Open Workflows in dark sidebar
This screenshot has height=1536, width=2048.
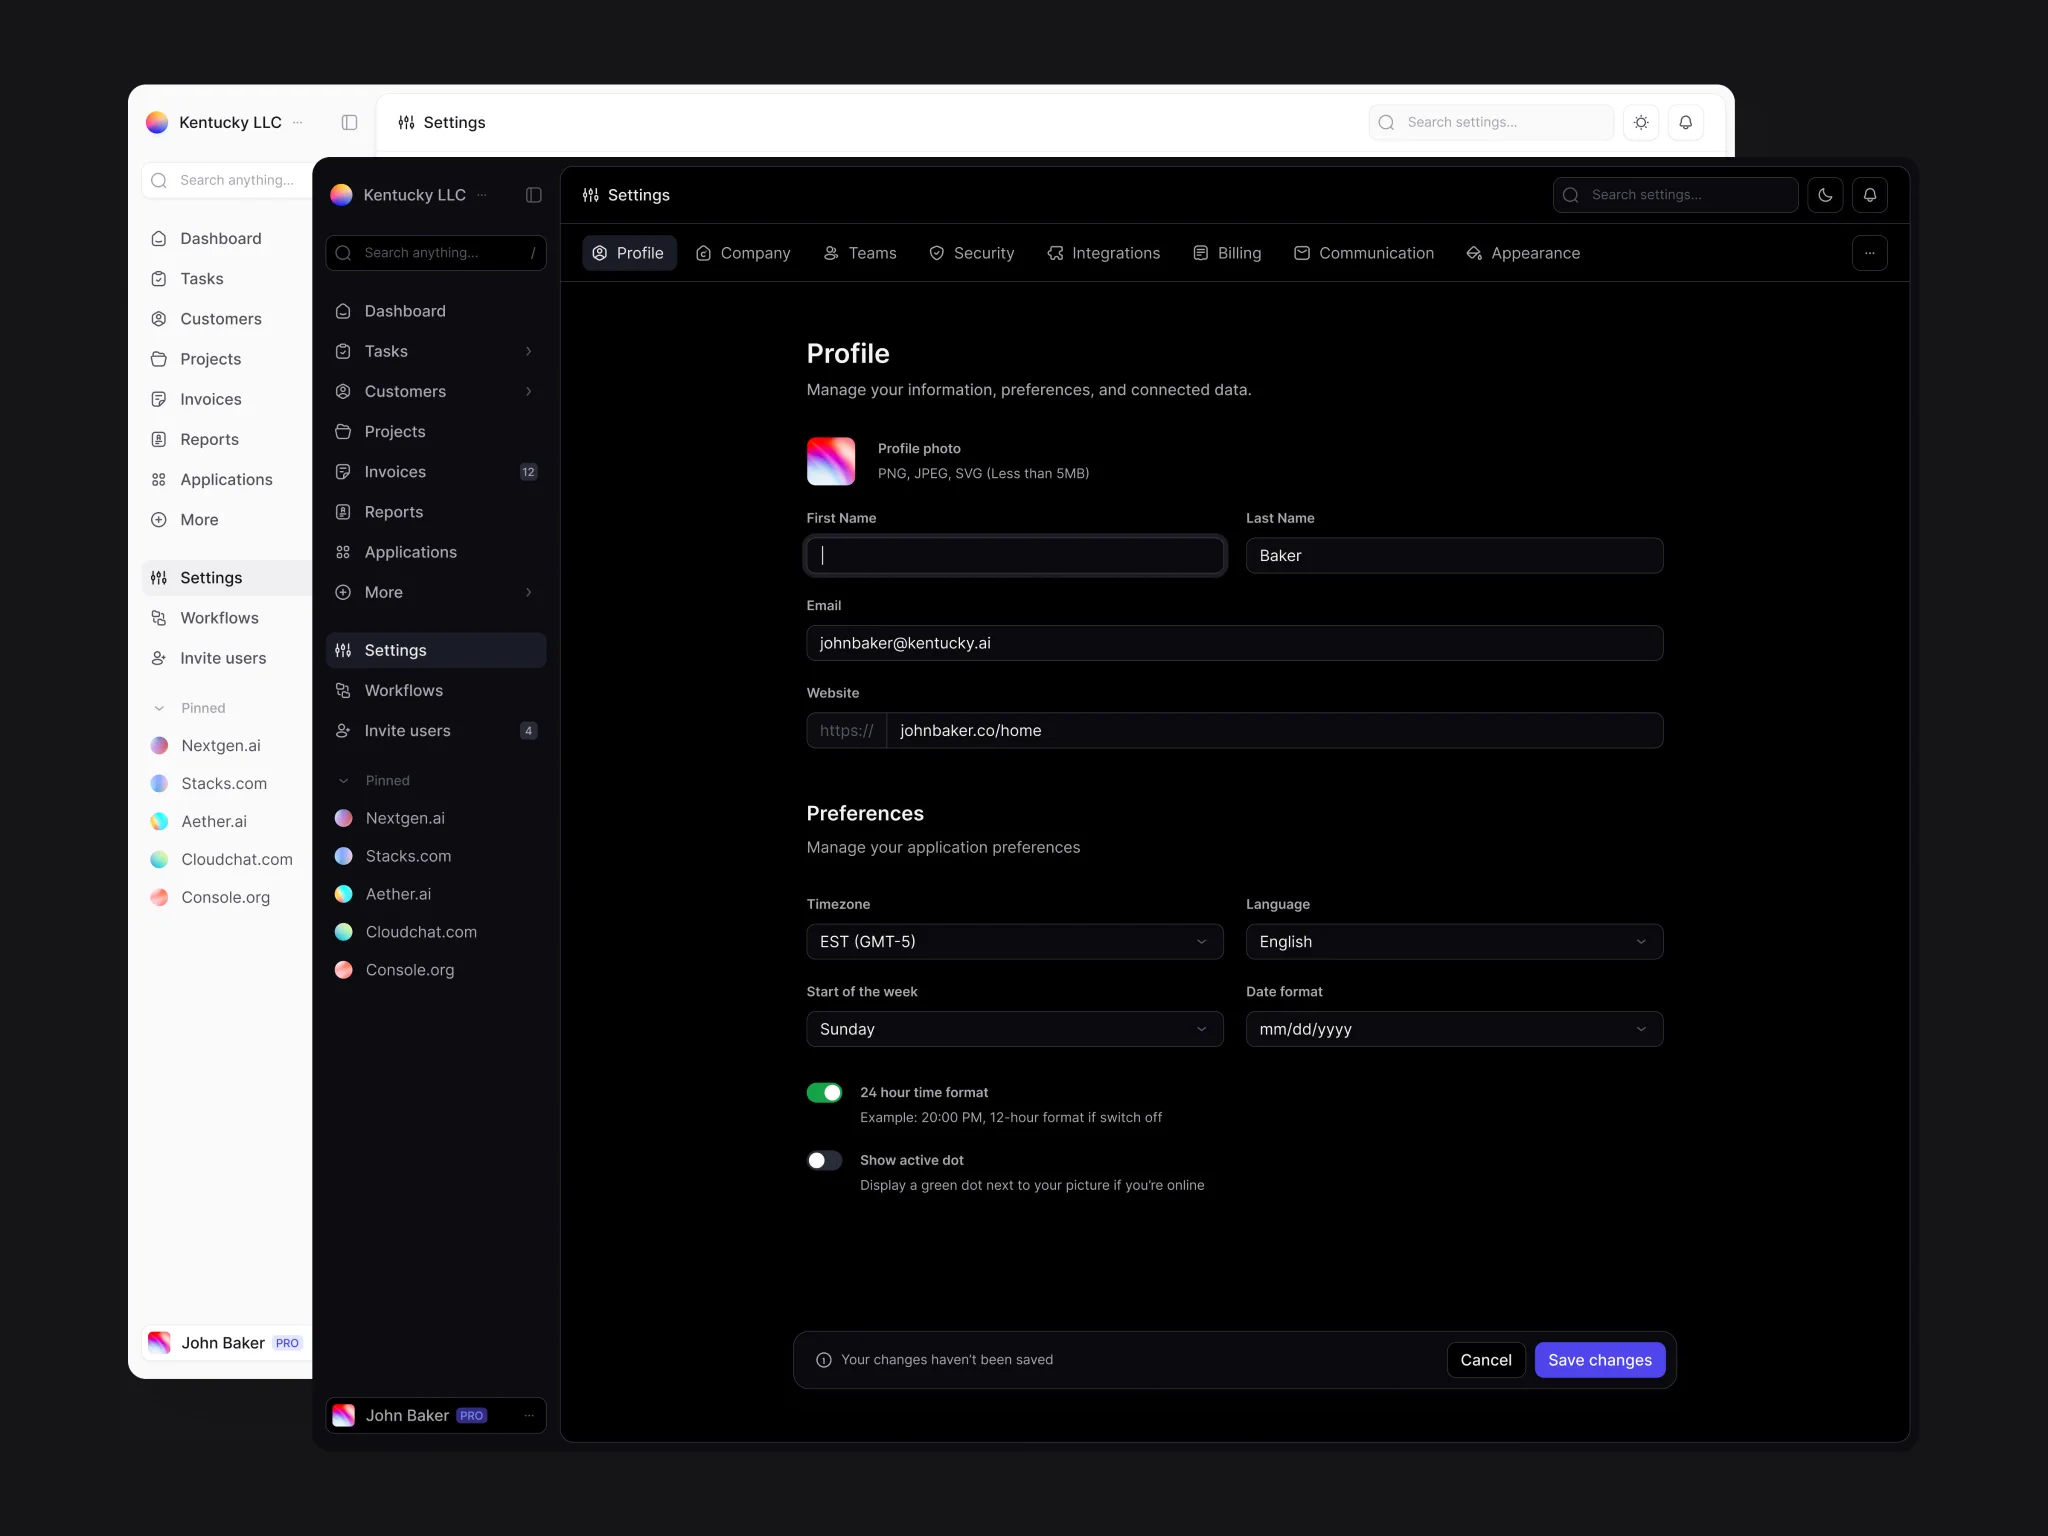pyautogui.click(x=436, y=691)
